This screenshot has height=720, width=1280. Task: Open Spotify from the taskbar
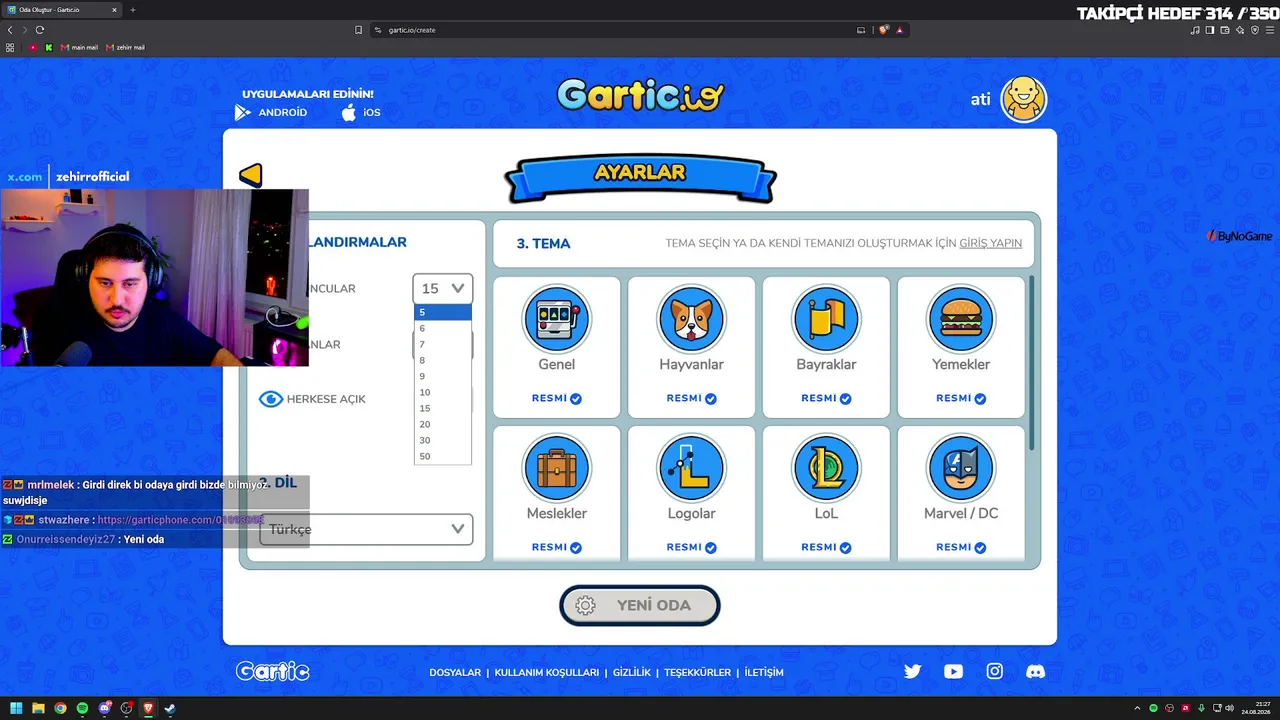[82, 708]
